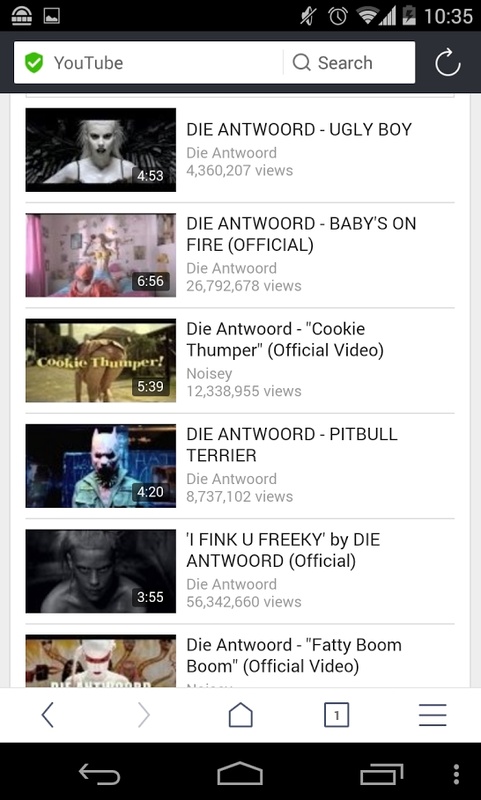Open BABY'S ON FIRE (OFFICIAL) video title
This screenshot has width=481, height=800.
pyautogui.click(x=301, y=234)
